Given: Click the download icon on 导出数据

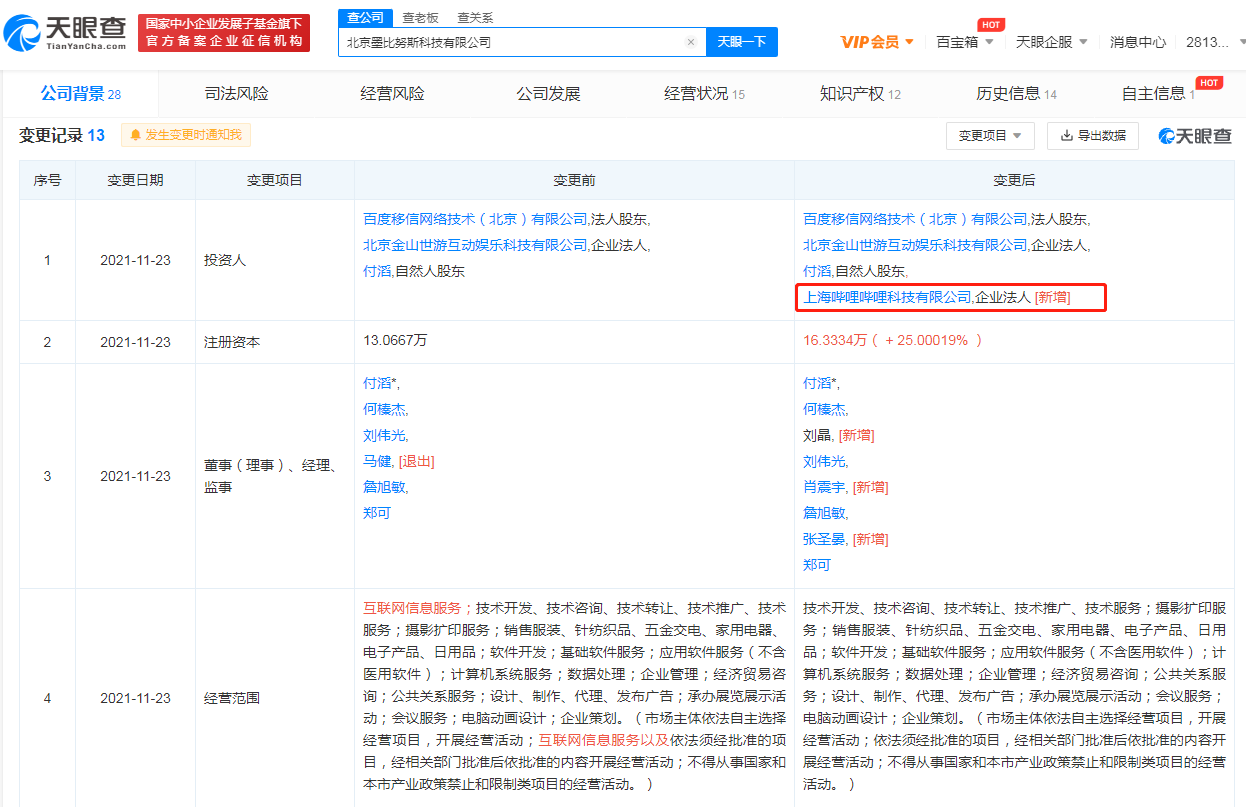Looking at the screenshot, I should (x=1067, y=136).
